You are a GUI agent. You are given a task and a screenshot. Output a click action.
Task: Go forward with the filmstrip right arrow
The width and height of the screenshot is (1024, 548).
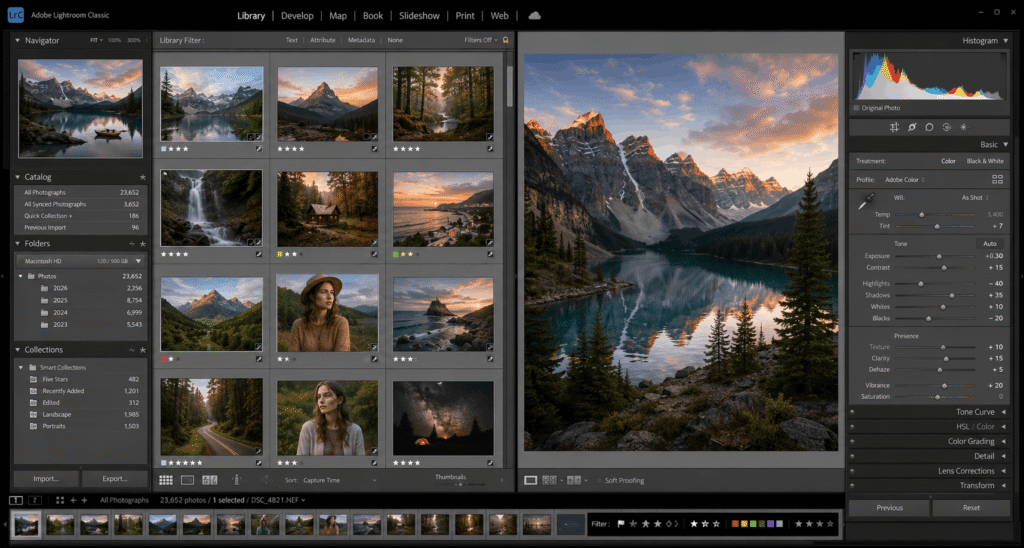[x=84, y=500]
